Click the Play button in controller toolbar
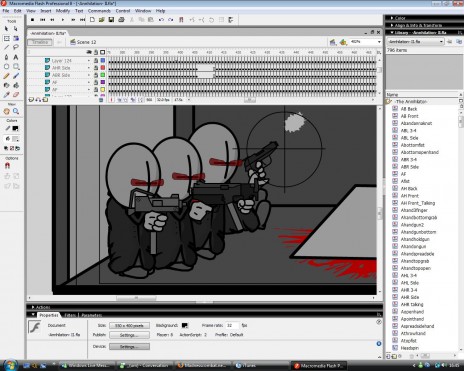464x371 pixels. coord(63,20)
